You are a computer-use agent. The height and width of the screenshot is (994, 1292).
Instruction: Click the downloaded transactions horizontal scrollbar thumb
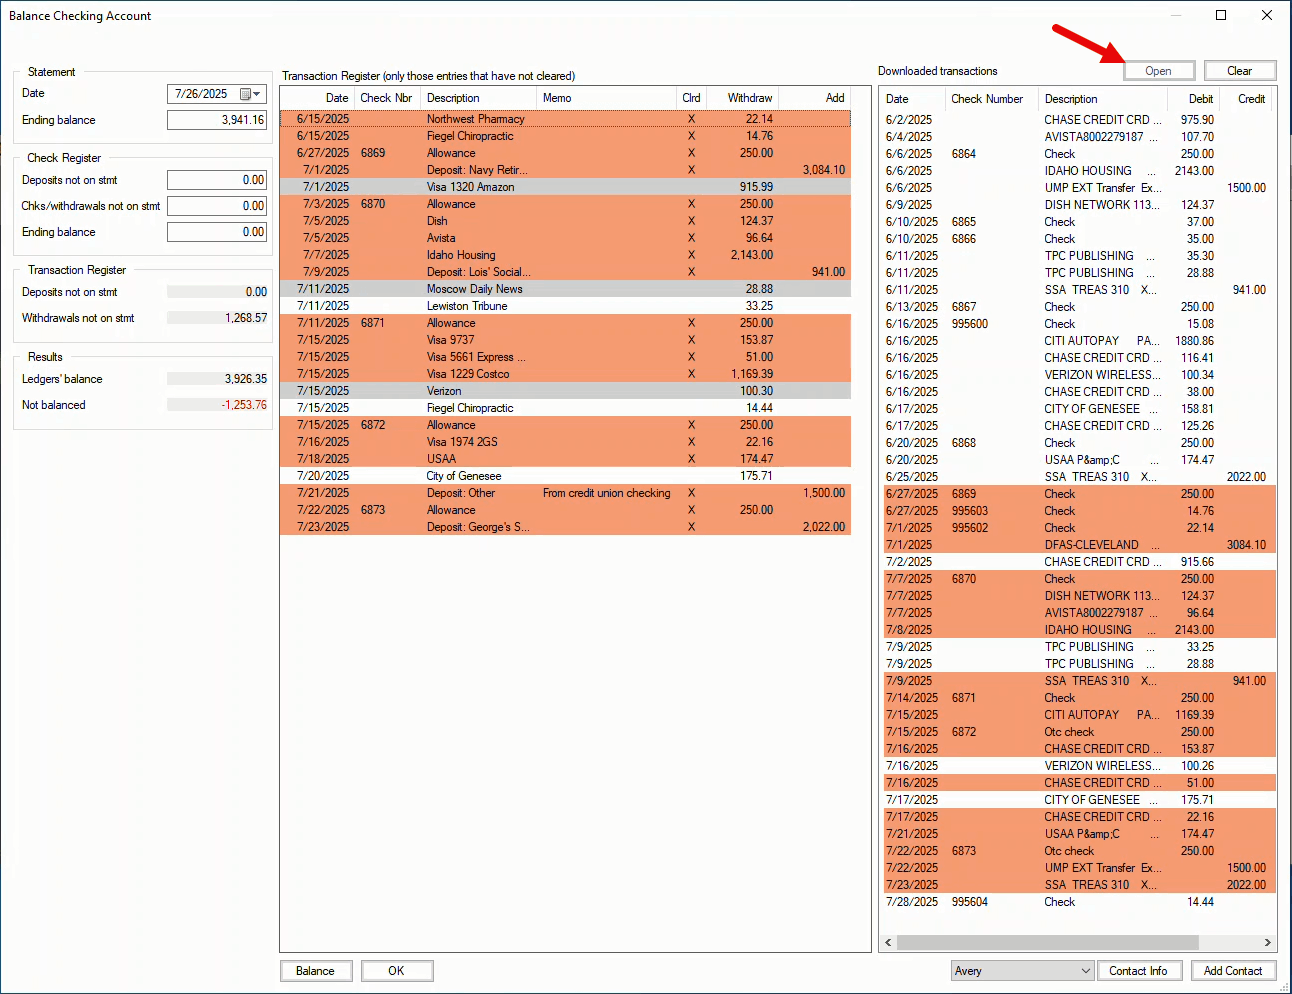[x=1047, y=943]
